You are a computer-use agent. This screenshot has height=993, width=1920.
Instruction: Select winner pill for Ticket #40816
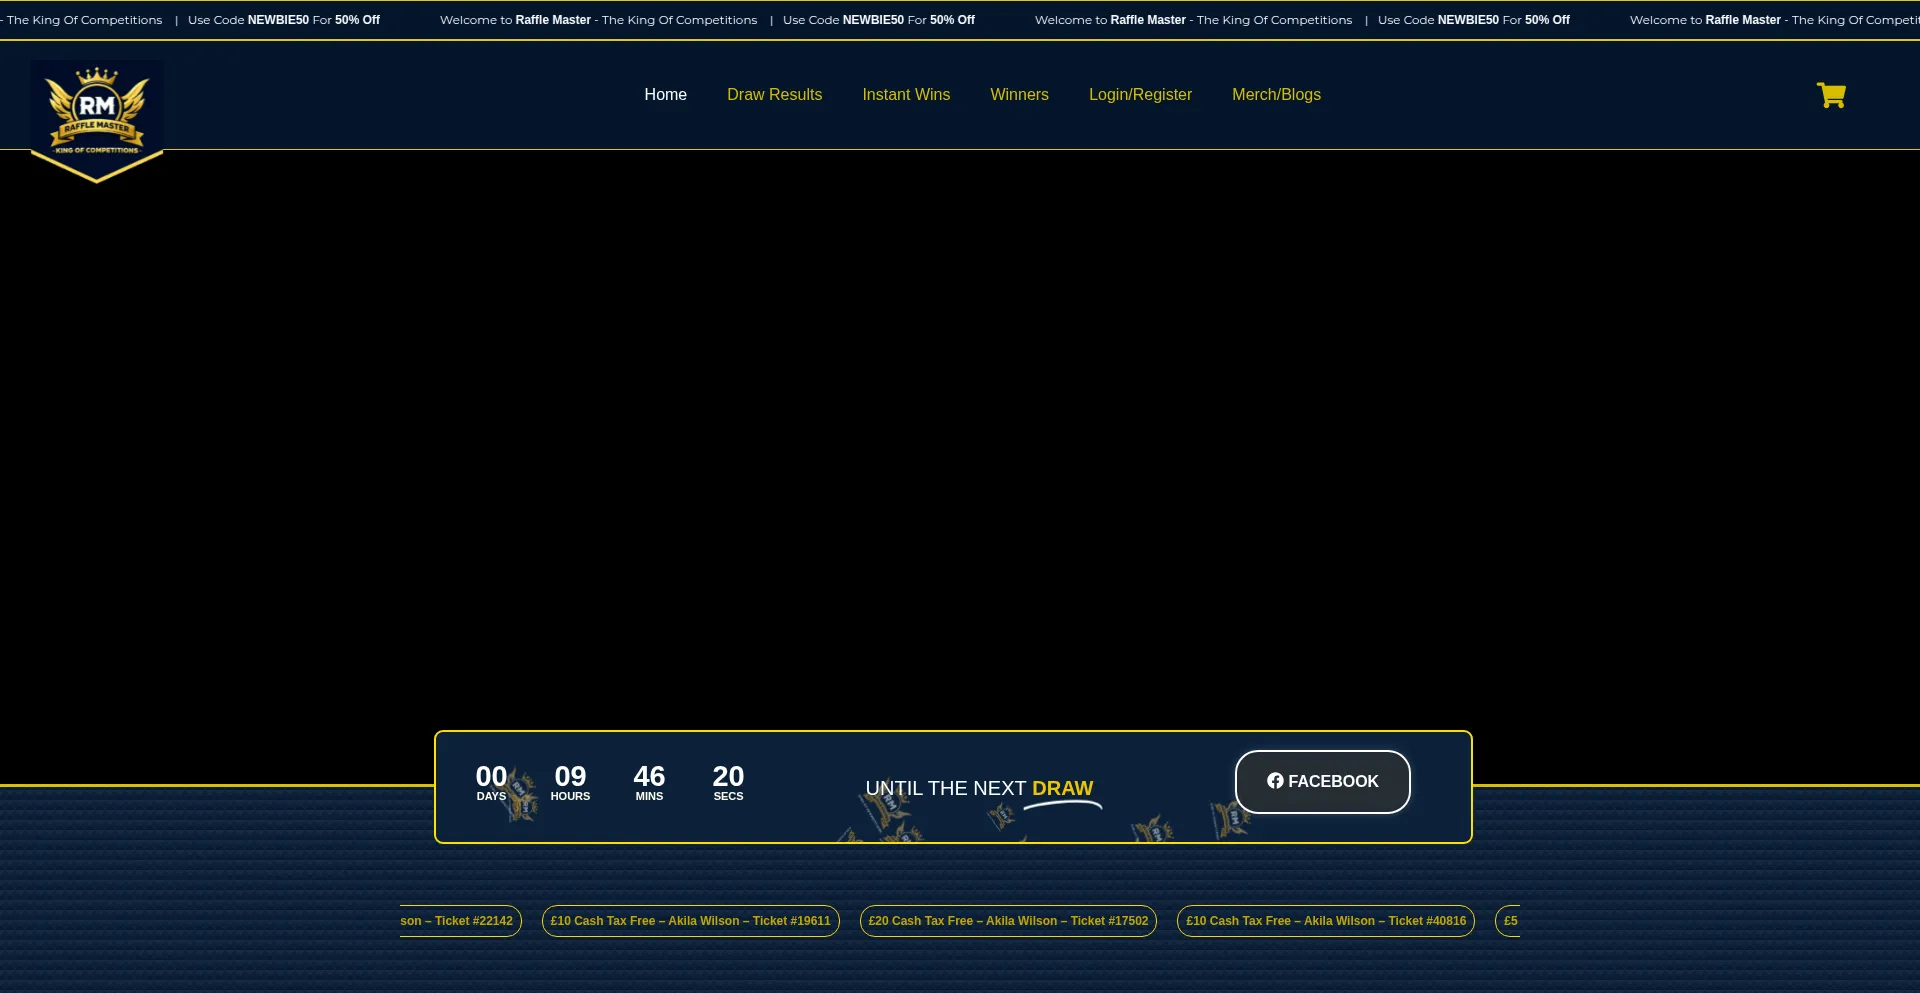[1326, 921]
